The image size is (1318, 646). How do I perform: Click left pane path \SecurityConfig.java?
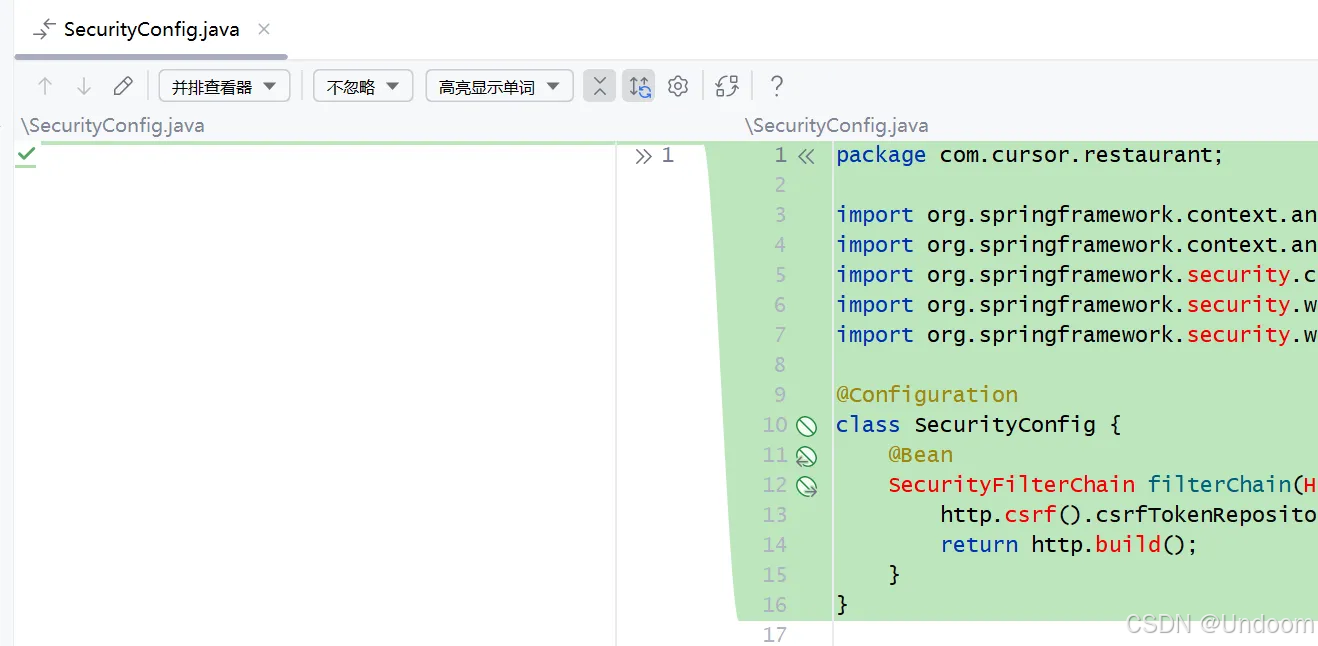point(113,125)
